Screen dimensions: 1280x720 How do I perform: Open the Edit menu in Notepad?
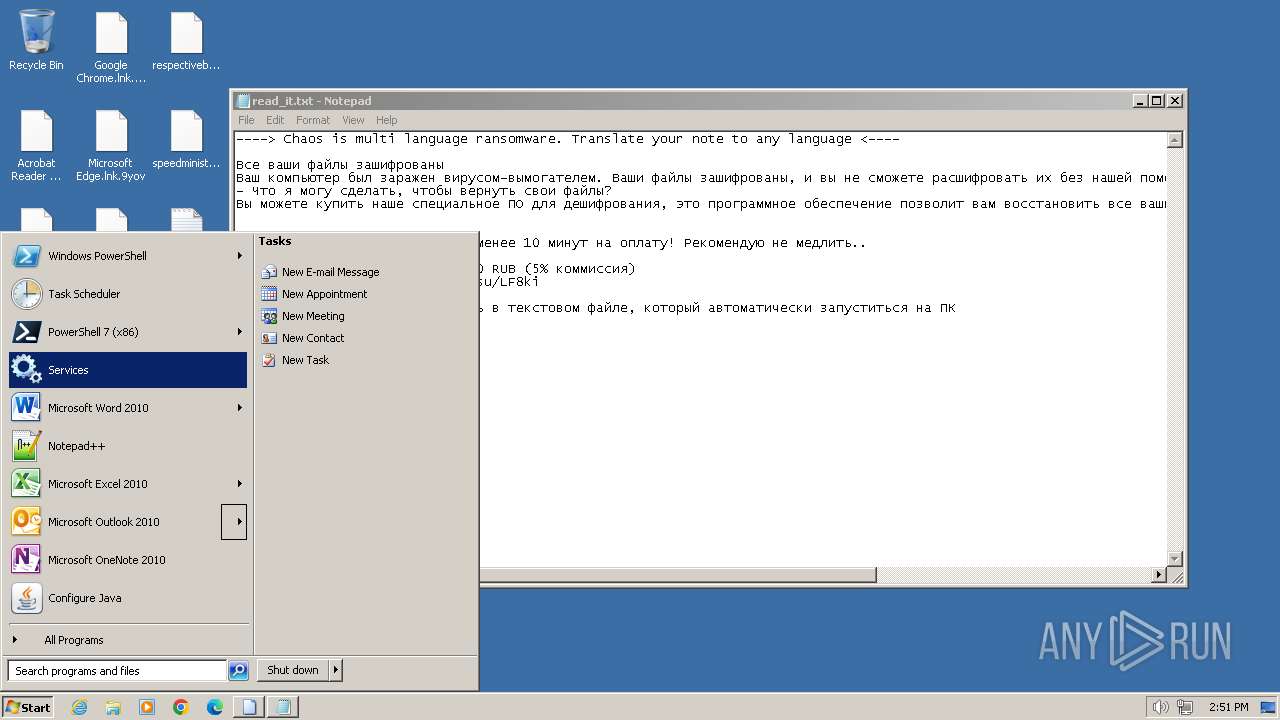pos(275,120)
